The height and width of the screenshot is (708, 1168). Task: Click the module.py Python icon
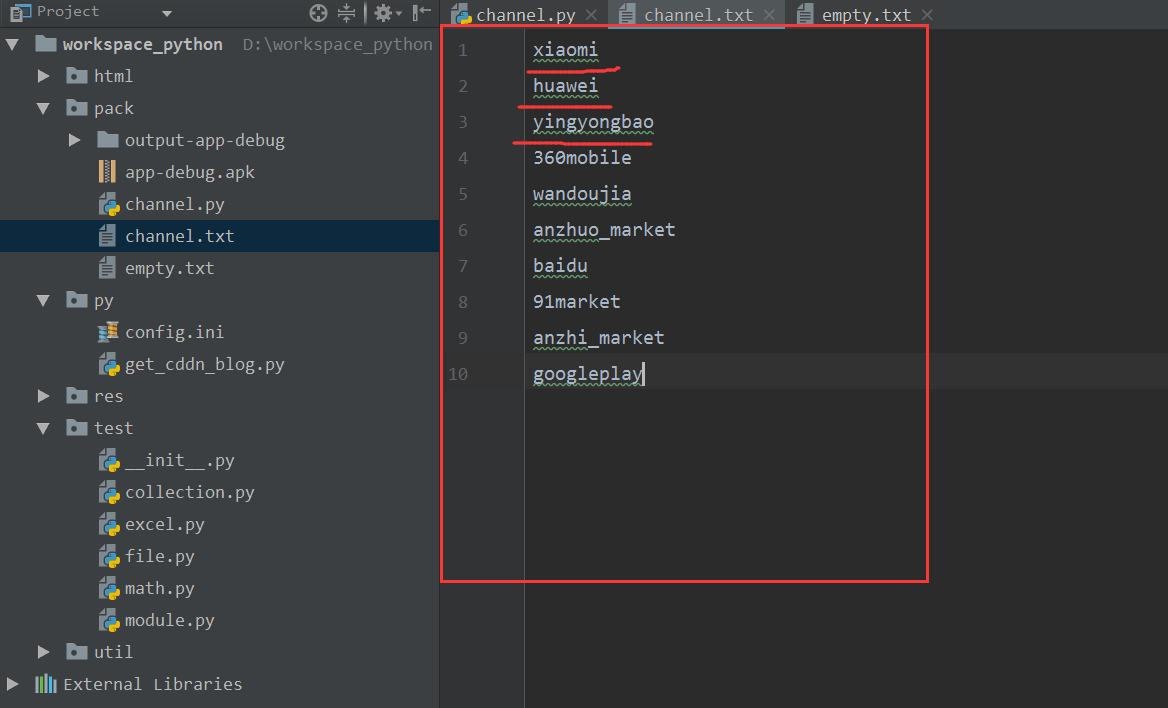pyautogui.click(x=109, y=621)
